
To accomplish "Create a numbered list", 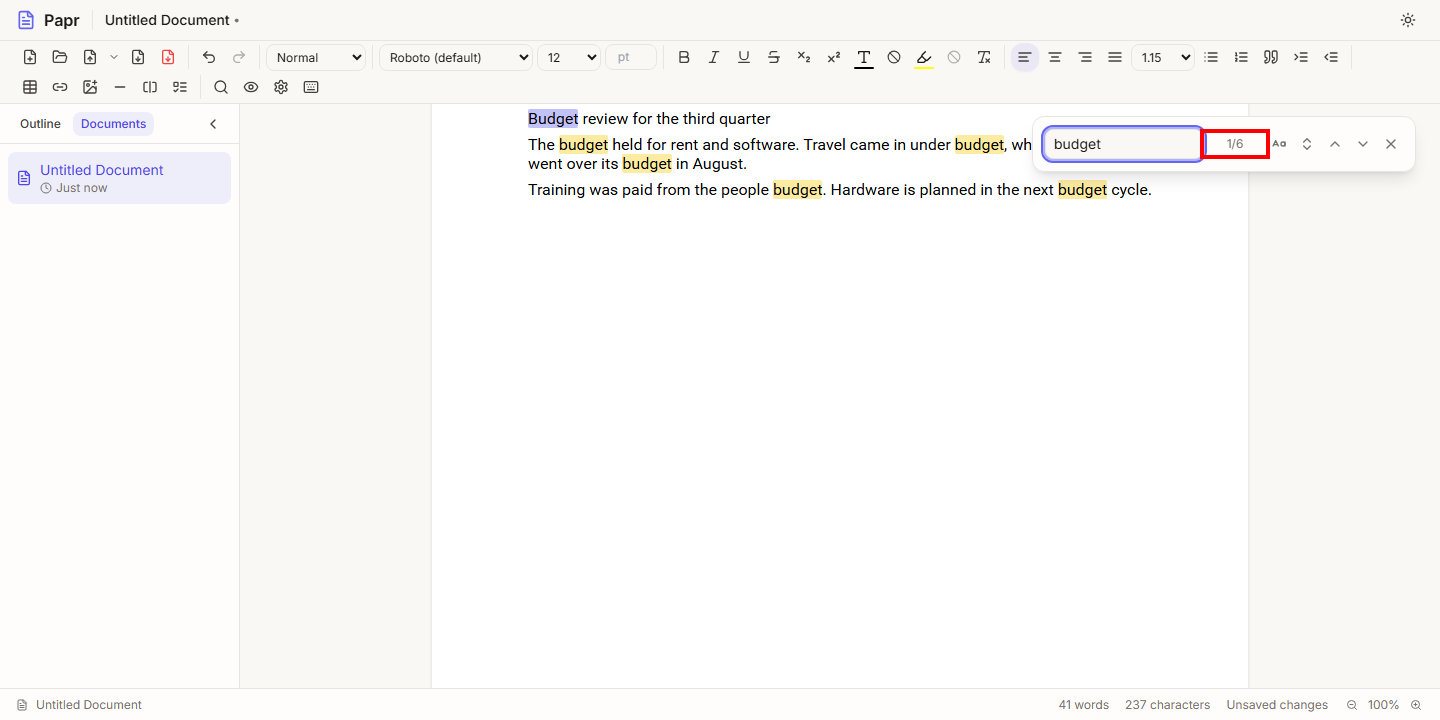I will click(x=1241, y=57).
